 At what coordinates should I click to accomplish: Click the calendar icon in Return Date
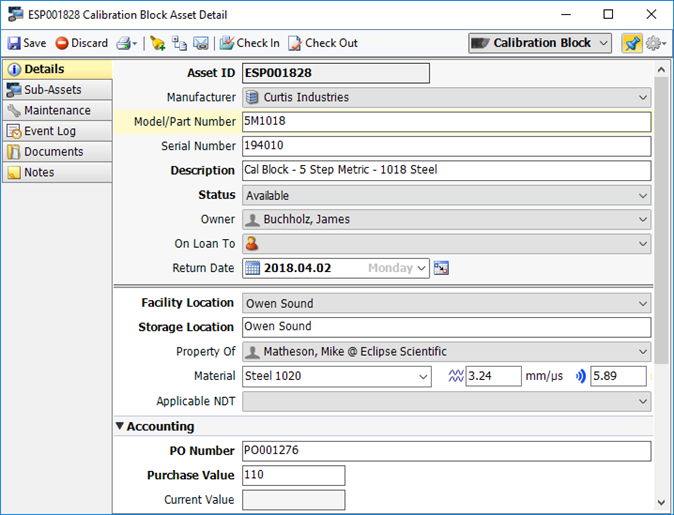pos(252,268)
